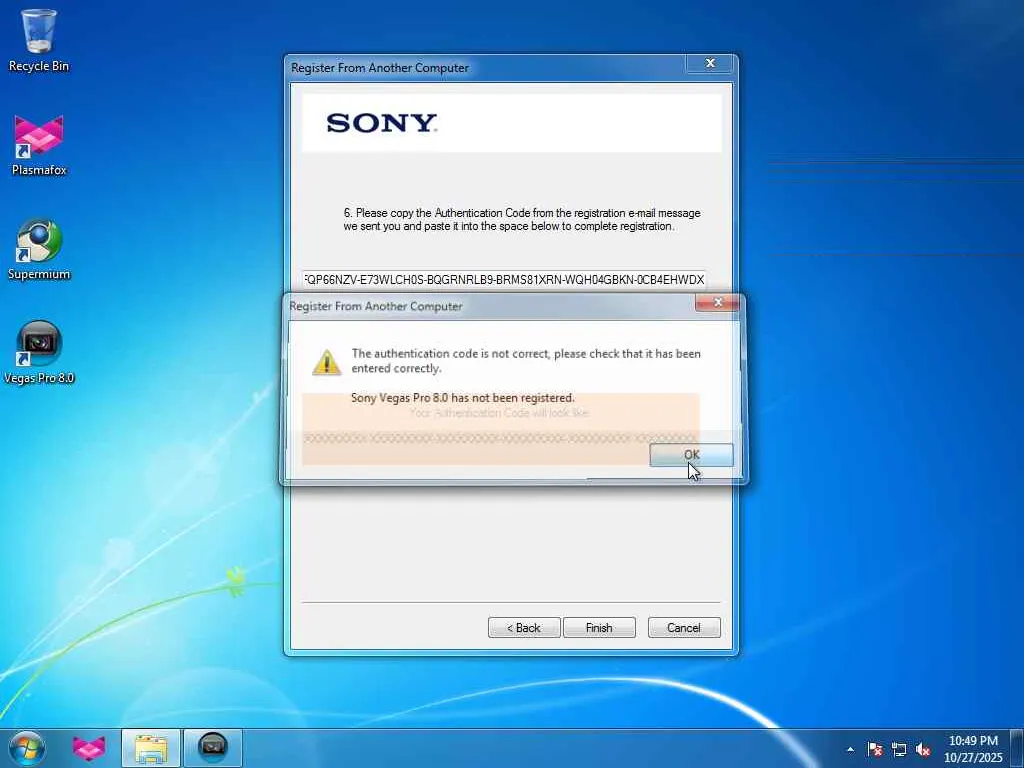Image resolution: width=1024 pixels, height=768 pixels.
Task: Open the network status tray icon
Action: (899, 750)
